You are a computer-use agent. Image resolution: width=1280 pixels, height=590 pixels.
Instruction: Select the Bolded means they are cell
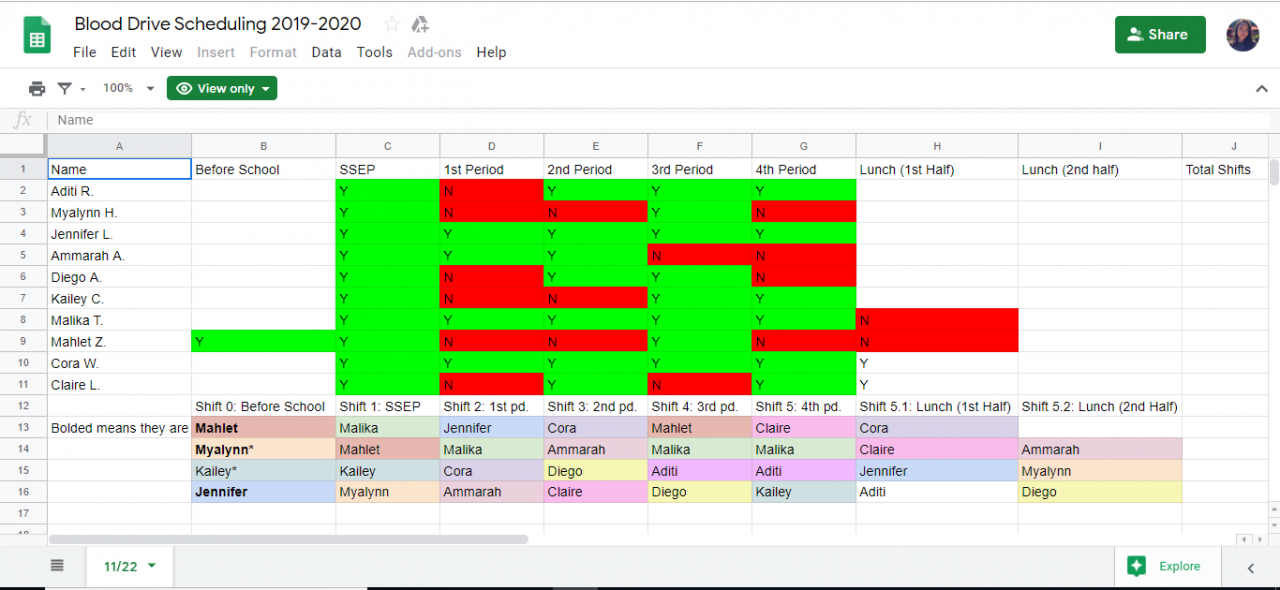tap(119, 428)
